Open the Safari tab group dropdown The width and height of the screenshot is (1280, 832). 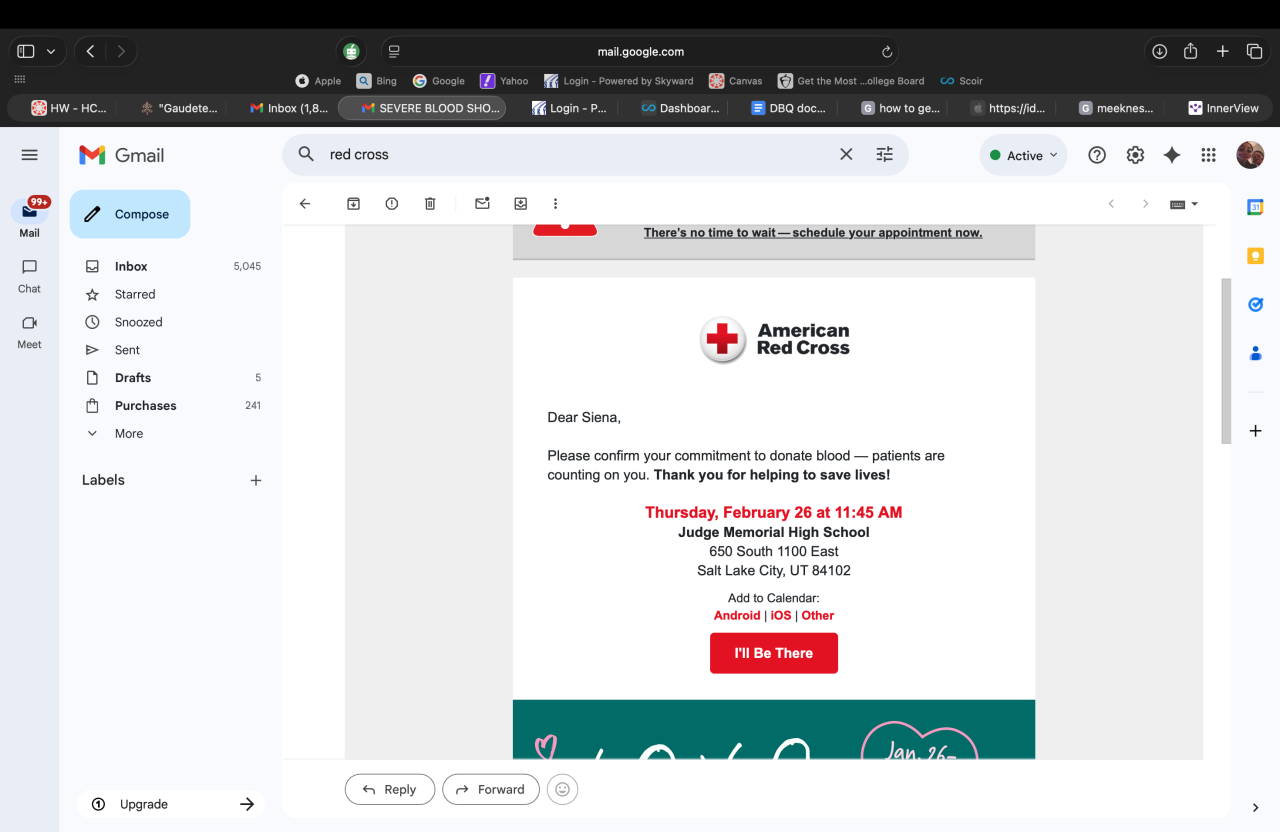[51, 51]
